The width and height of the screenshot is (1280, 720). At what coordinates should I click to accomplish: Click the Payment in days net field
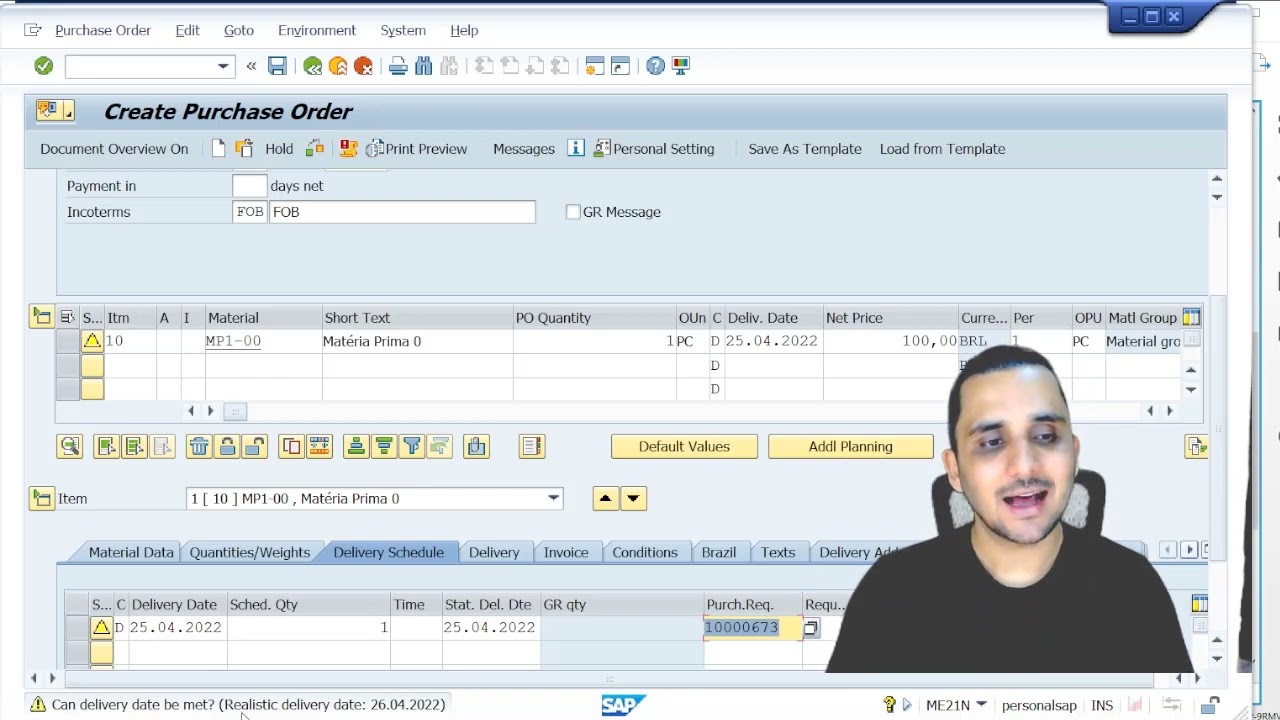click(x=249, y=186)
